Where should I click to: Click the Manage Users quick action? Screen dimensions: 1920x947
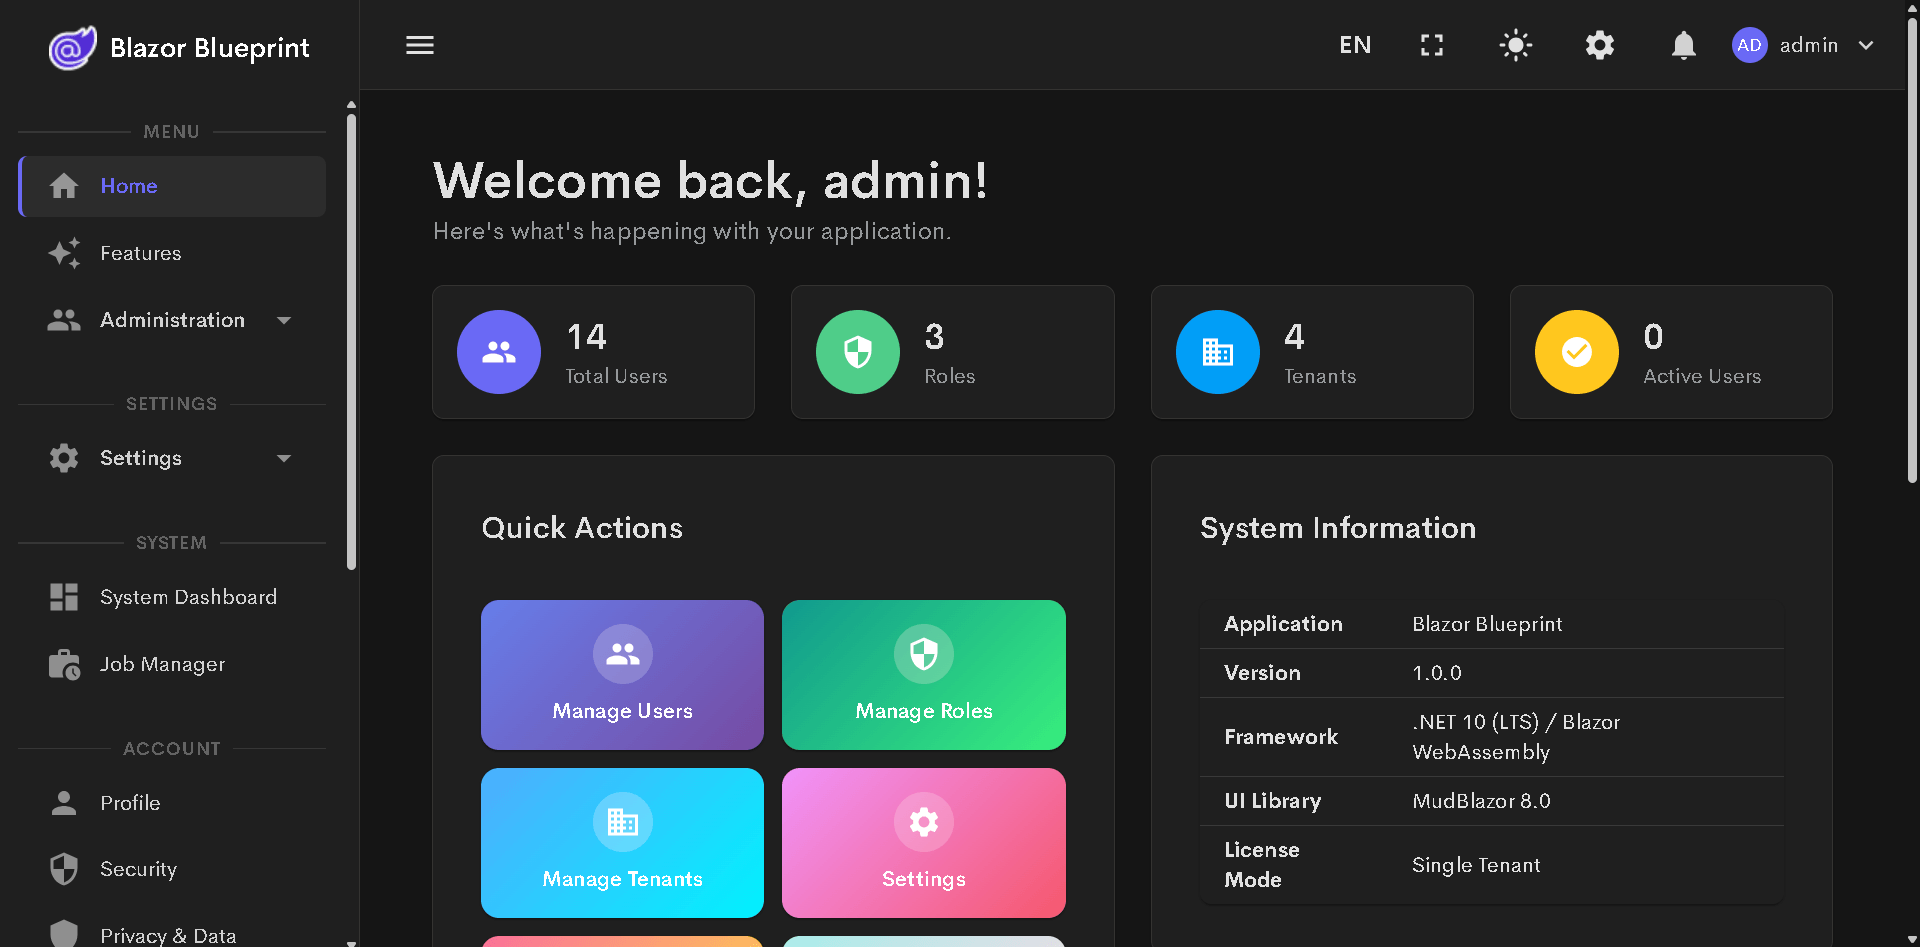coord(621,675)
